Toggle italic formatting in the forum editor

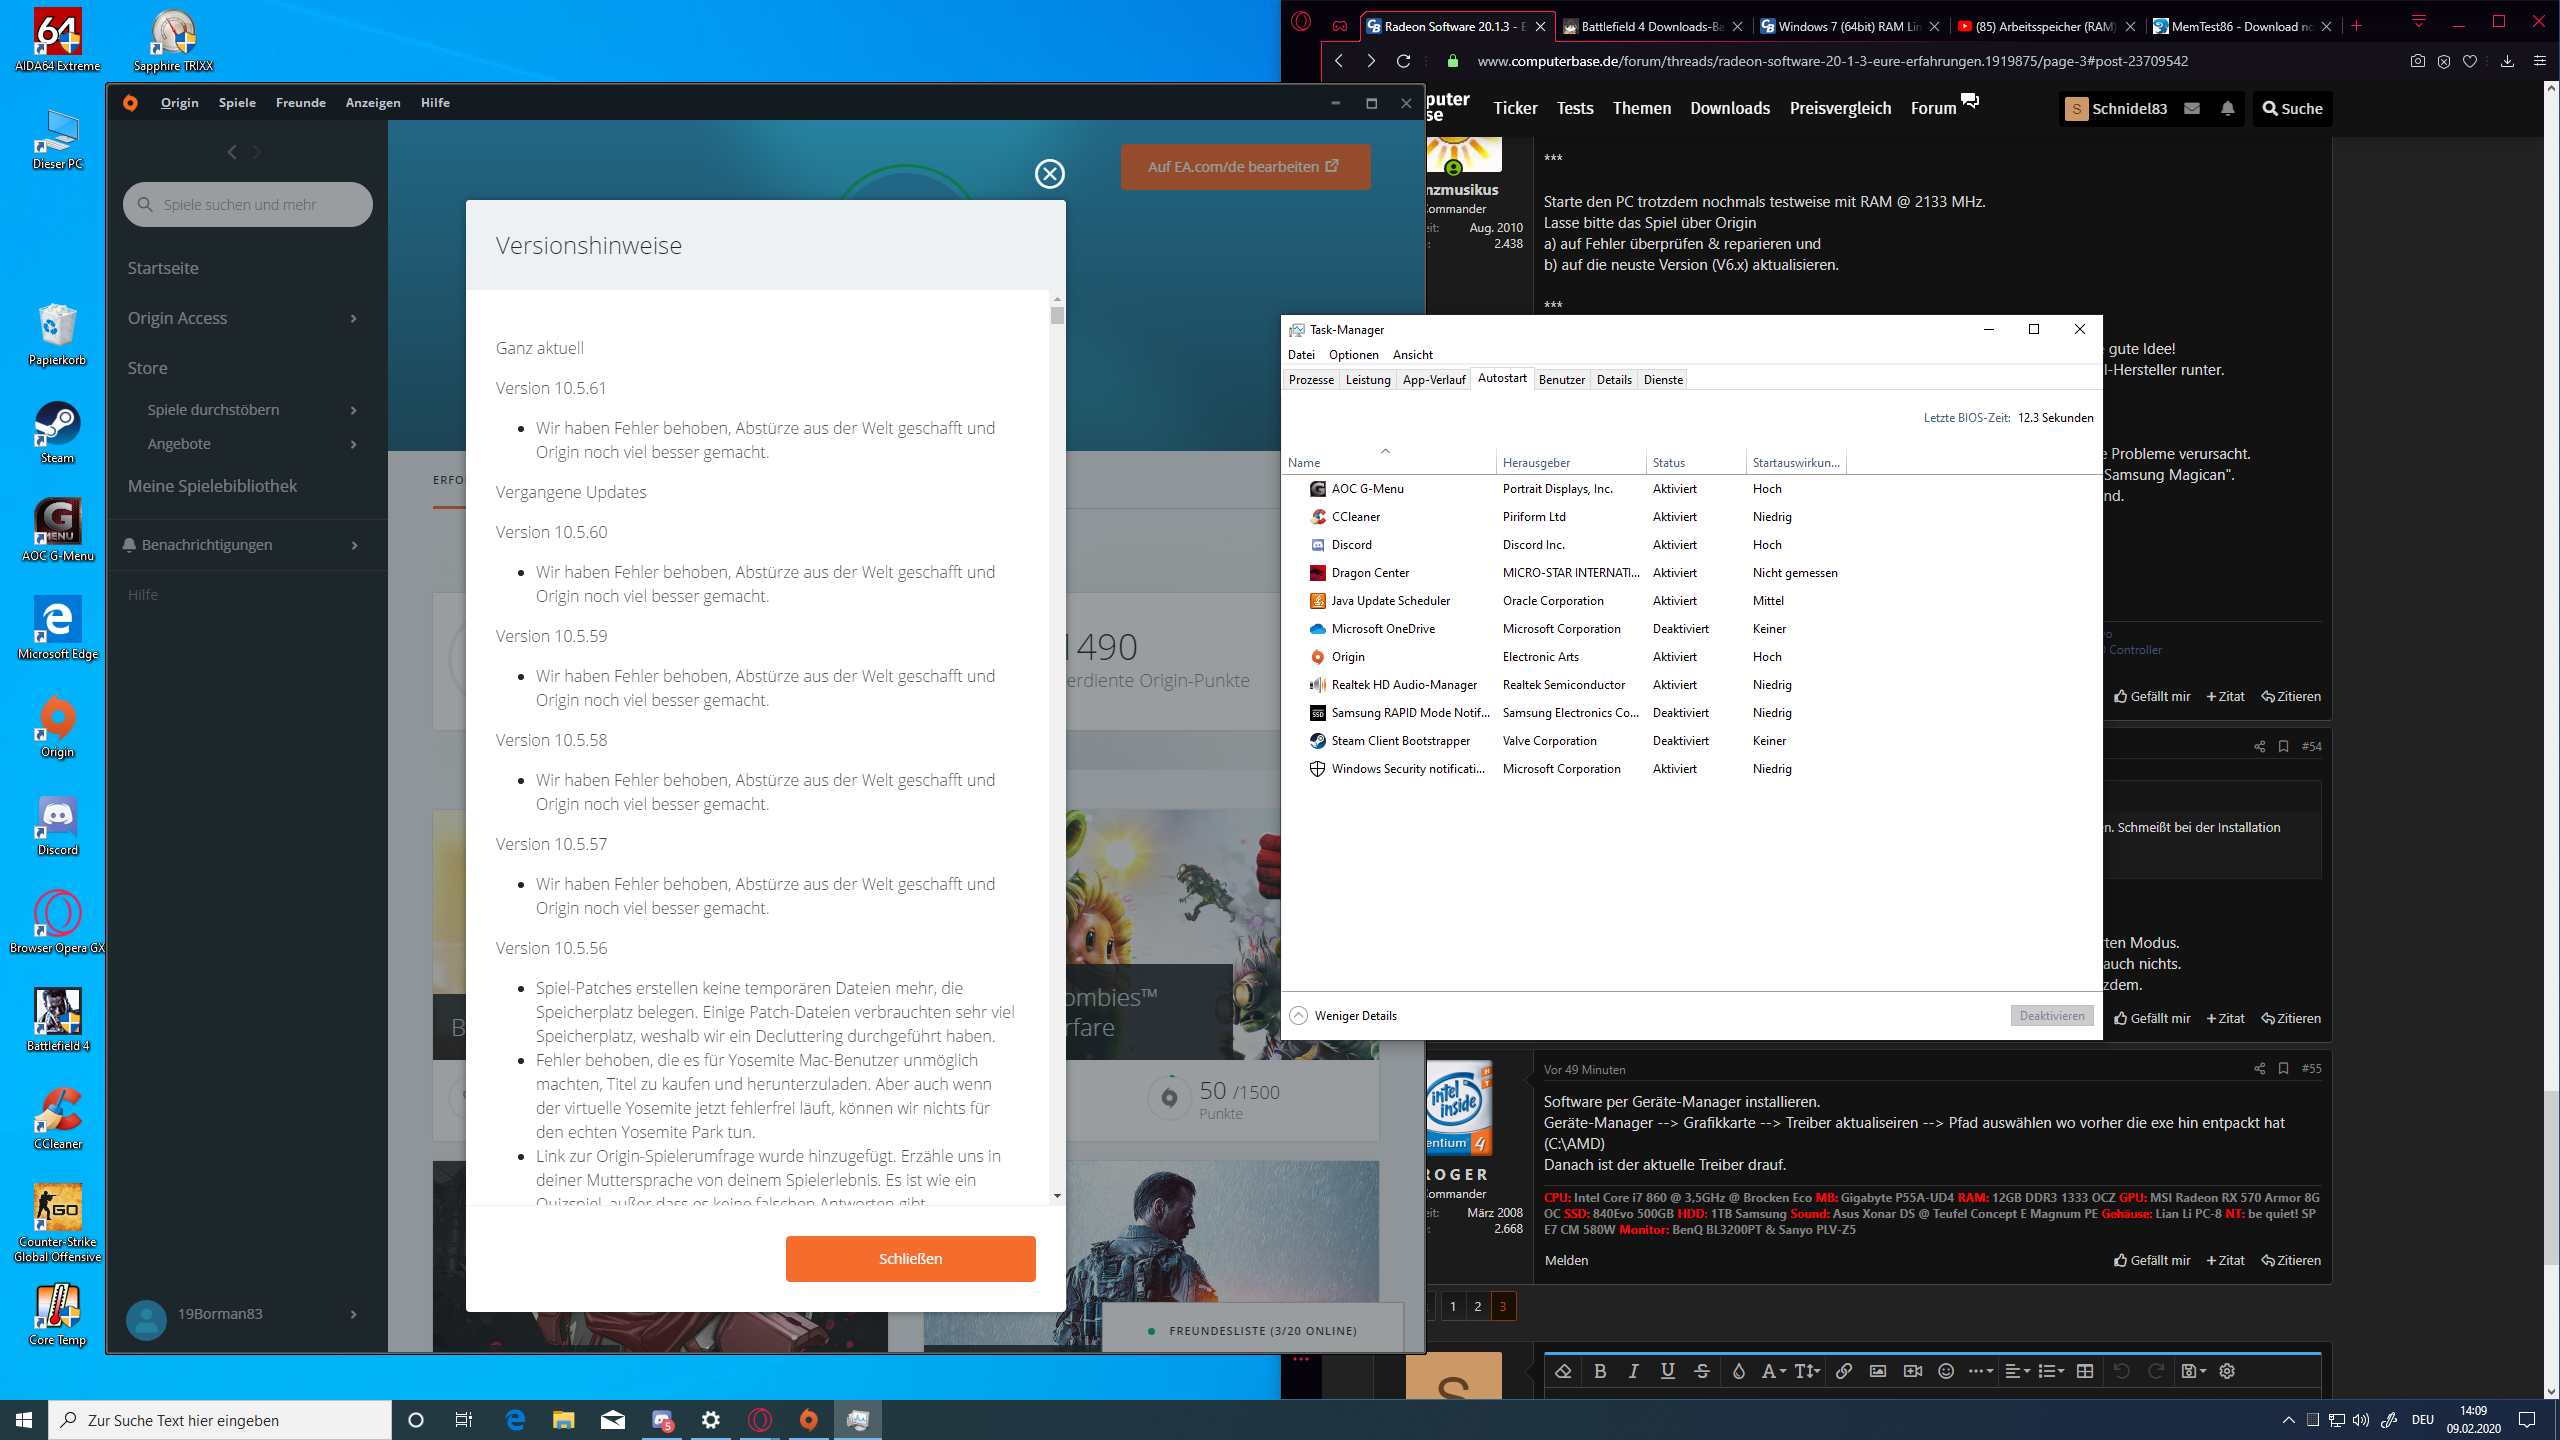pos(1634,1371)
